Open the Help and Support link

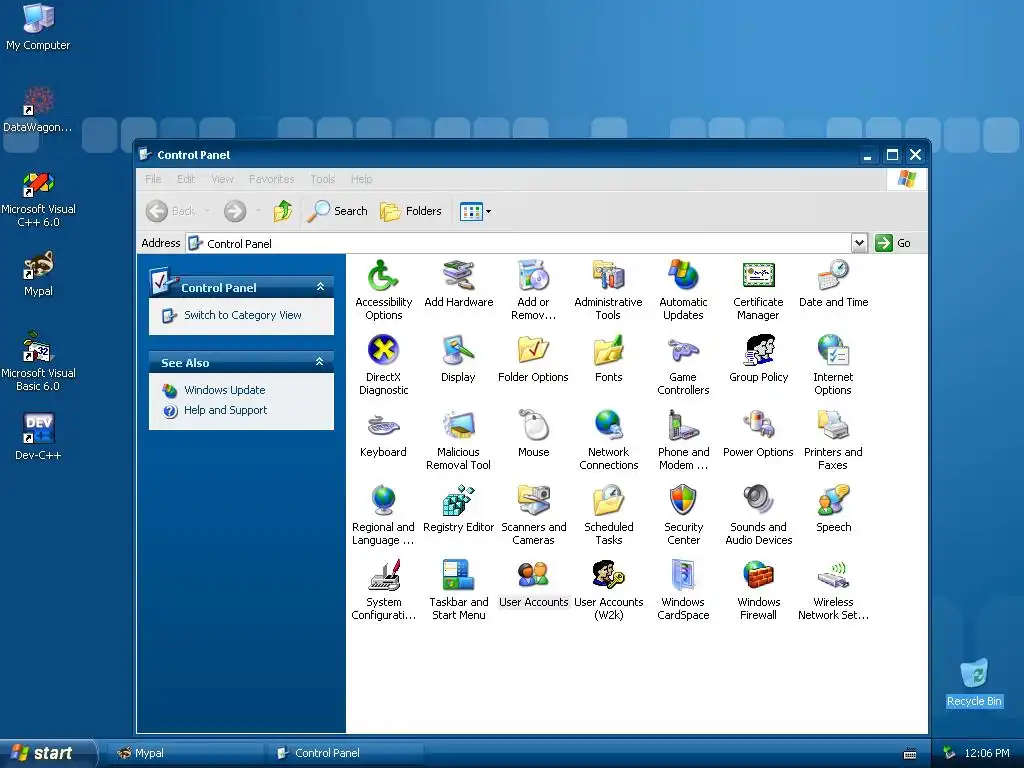click(225, 410)
